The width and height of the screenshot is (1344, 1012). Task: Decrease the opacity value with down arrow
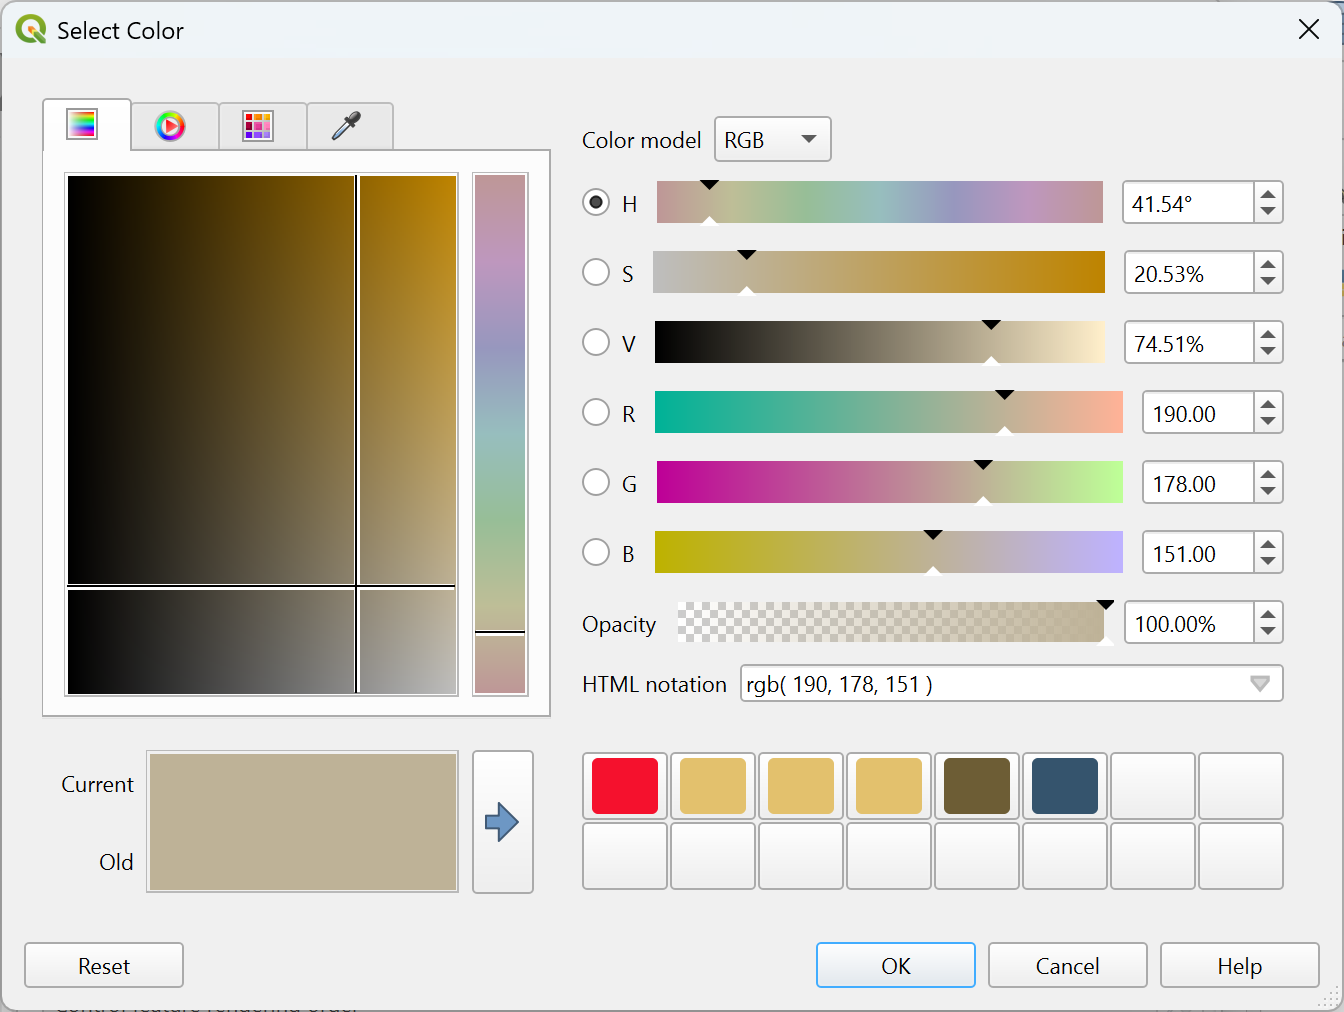point(1268,631)
